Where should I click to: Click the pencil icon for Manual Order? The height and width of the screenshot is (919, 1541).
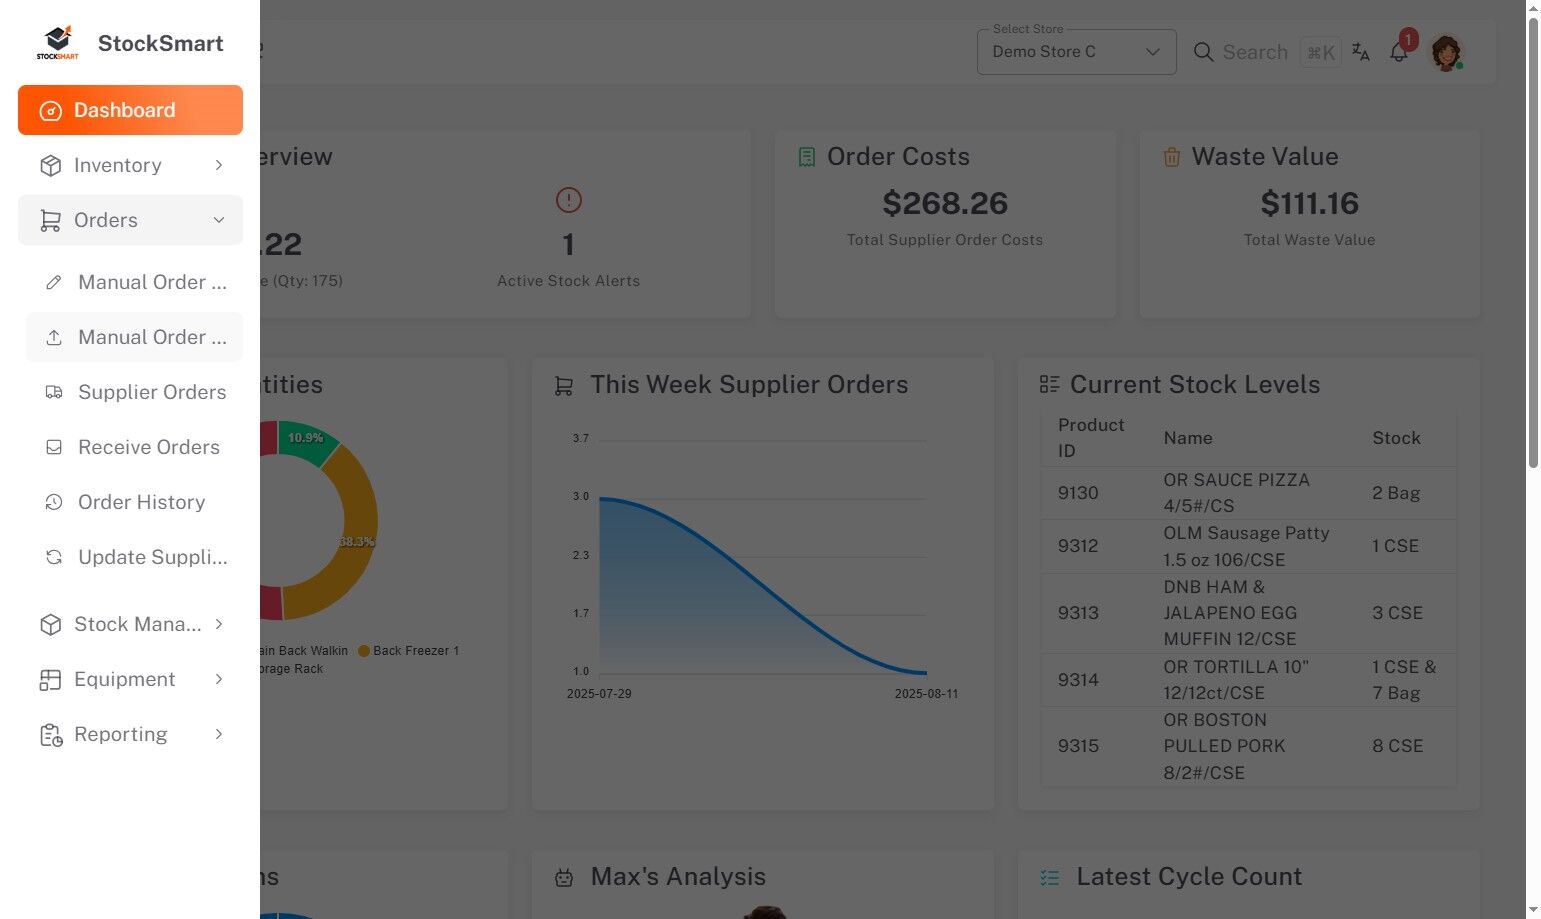(x=54, y=283)
